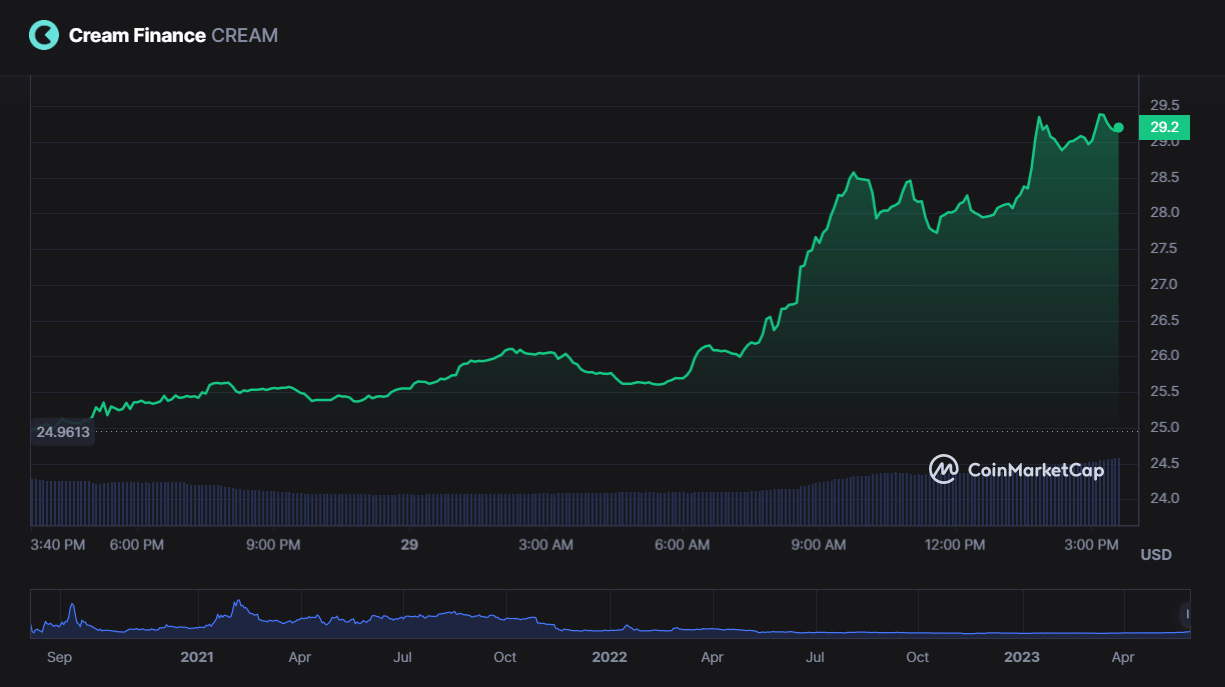Click the 28.0 price axis label
The height and width of the screenshot is (687, 1225).
tap(1164, 212)
